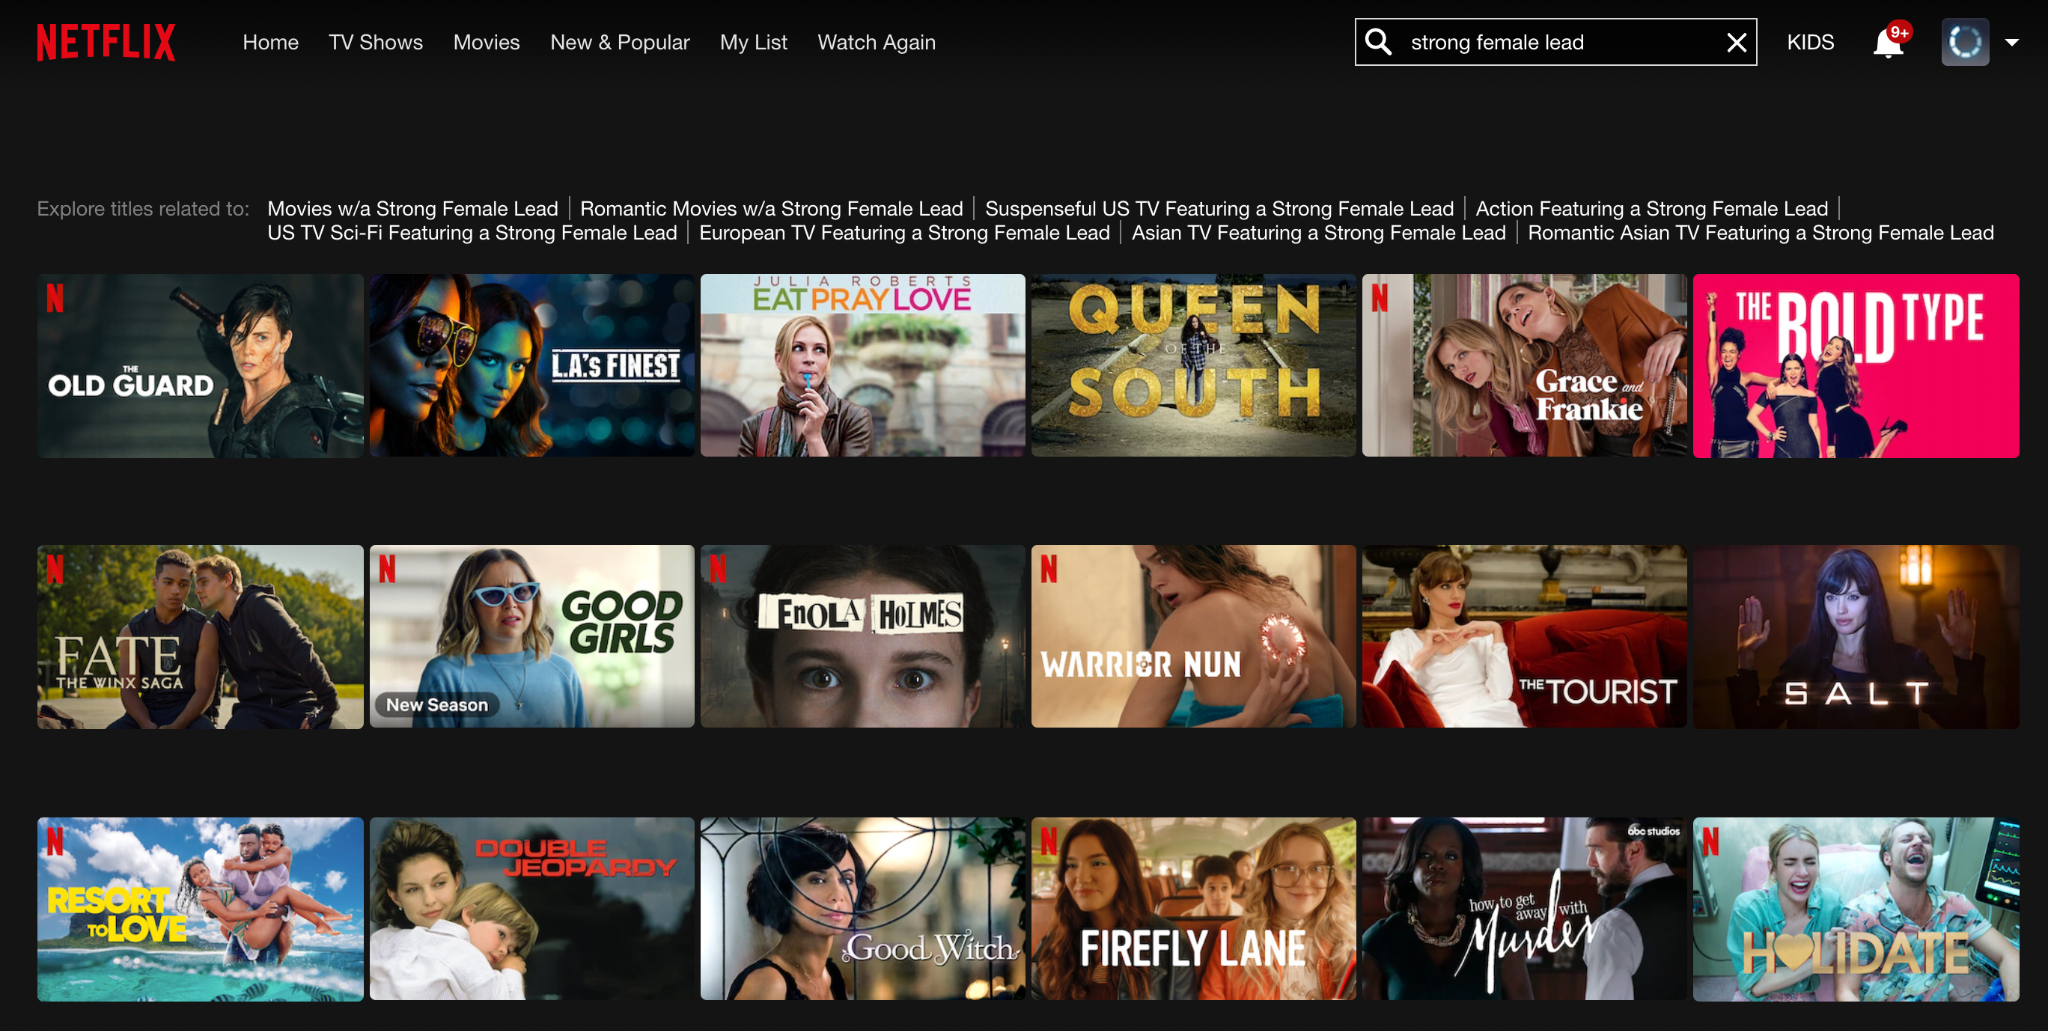
Task: Expand the profile dropdown arrow
Action: [2012, 43]
